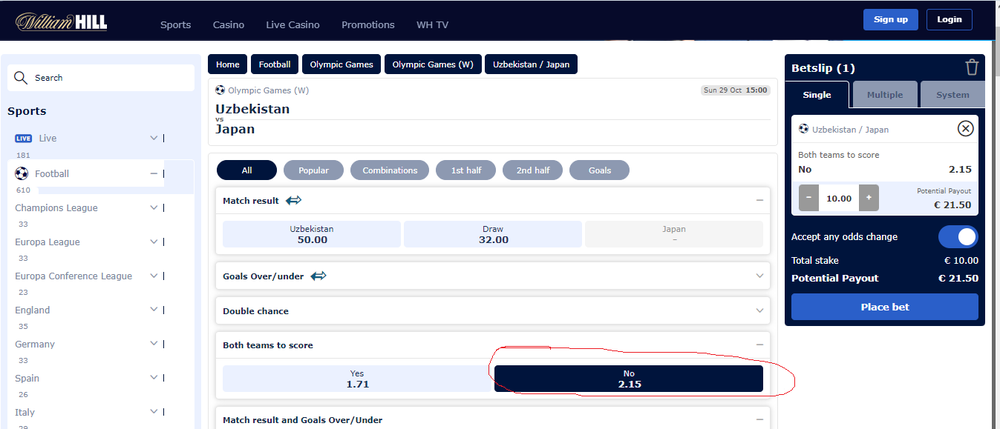Click the Live badge icon in sidebar
The height and width of the screenshot is (429, 1000).
point(24,138)
